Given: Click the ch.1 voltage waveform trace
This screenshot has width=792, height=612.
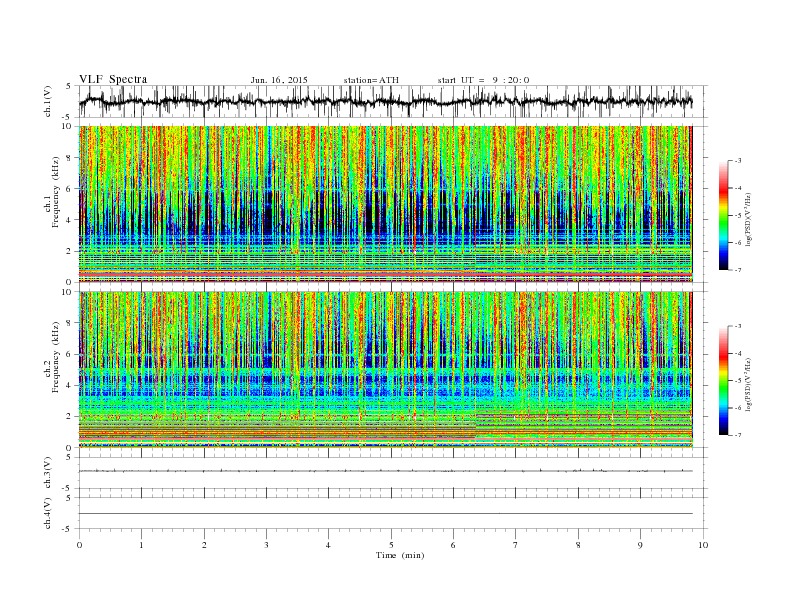Looking at the screenshot, I should (x=385, y=101).
